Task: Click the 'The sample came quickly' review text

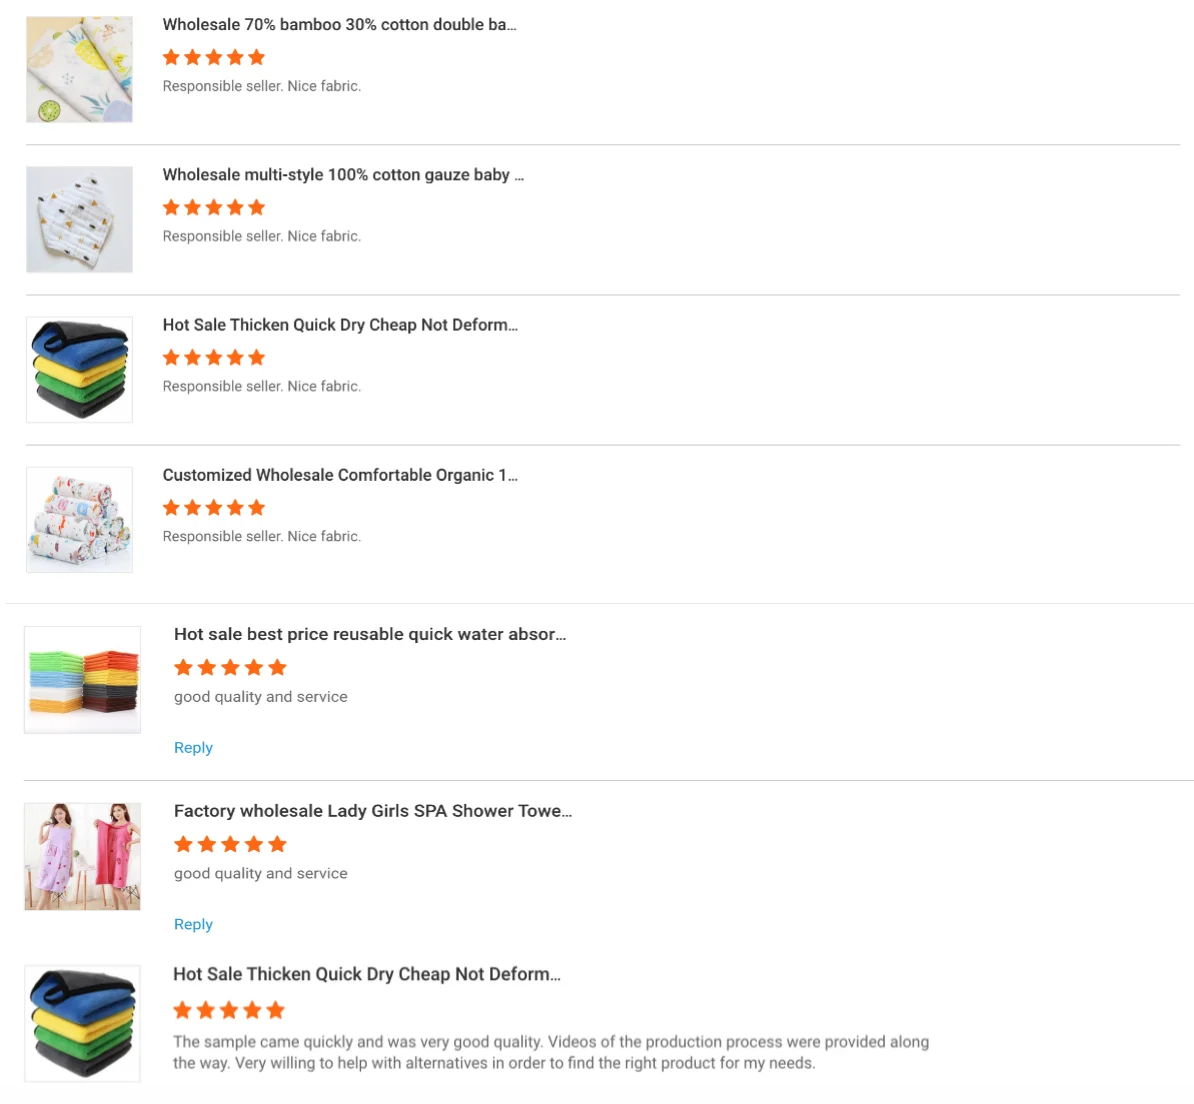Action: 550,1052
